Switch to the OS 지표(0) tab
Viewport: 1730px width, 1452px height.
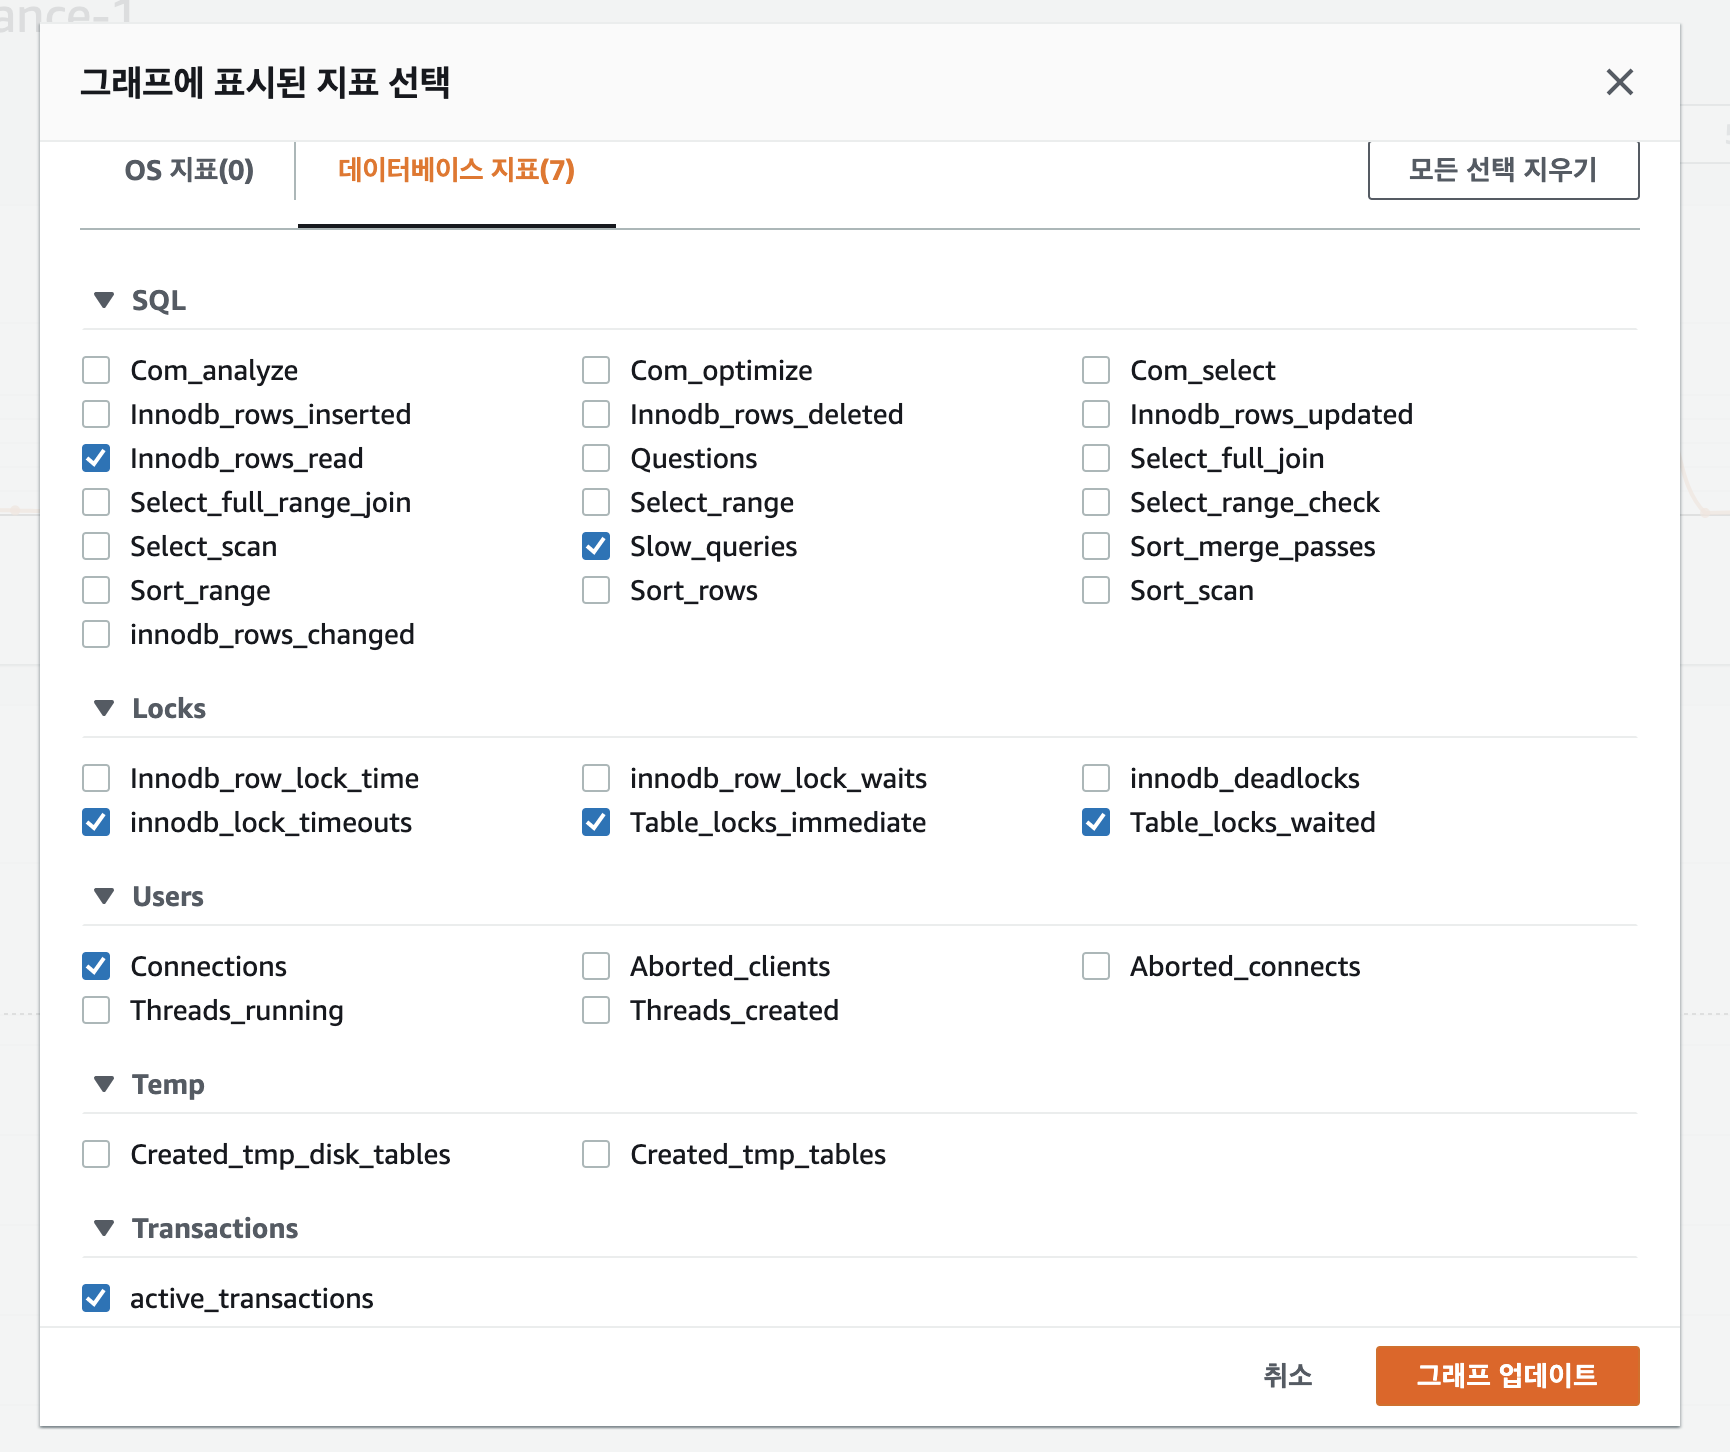(x=189, y=170)
